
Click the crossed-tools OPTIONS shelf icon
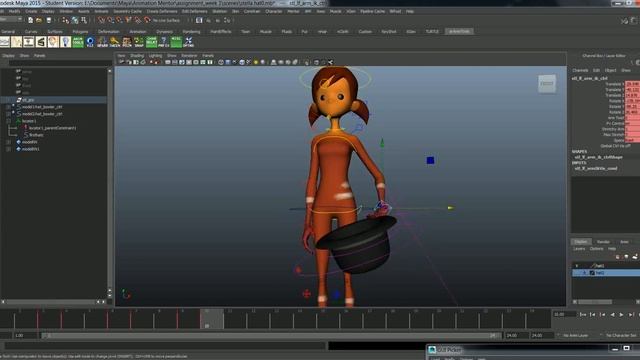188,42
